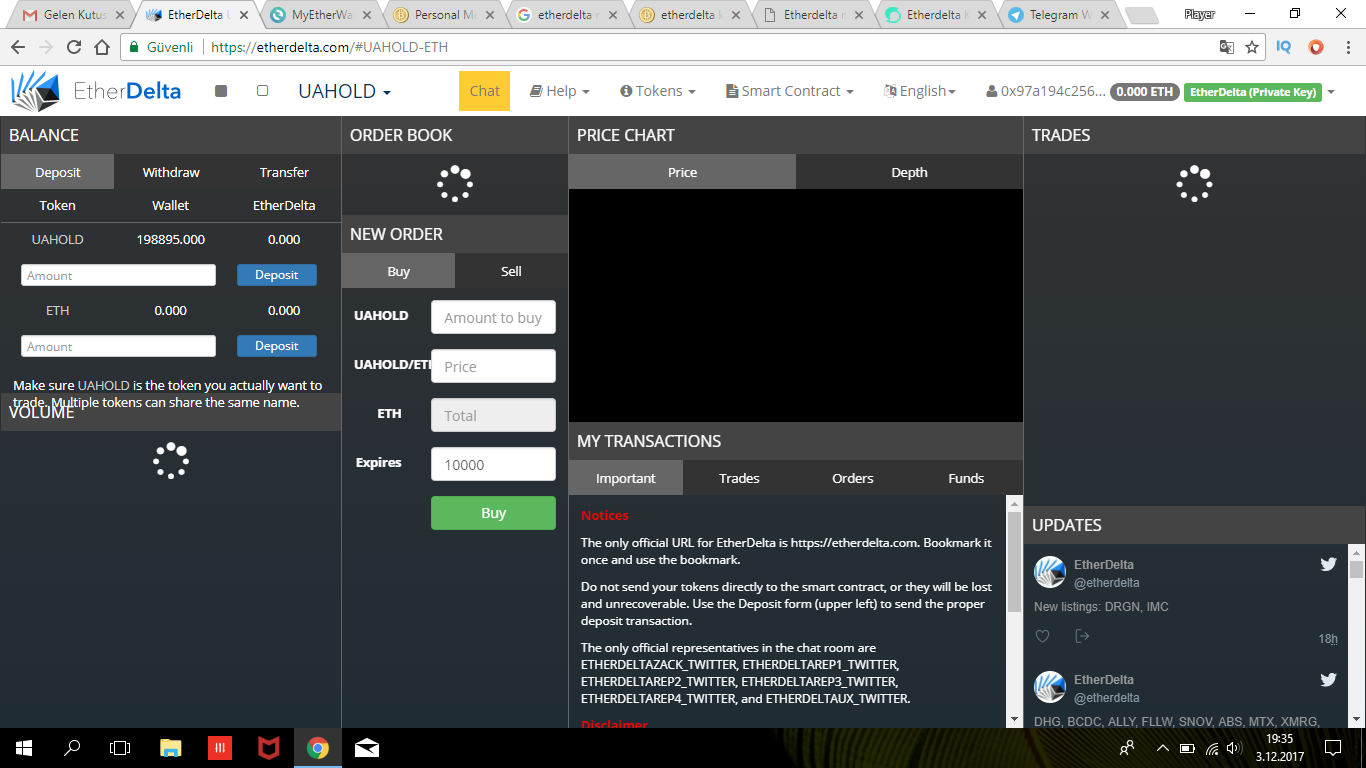
Task: Click Chrome back navigation arrow
Action: 18,47
